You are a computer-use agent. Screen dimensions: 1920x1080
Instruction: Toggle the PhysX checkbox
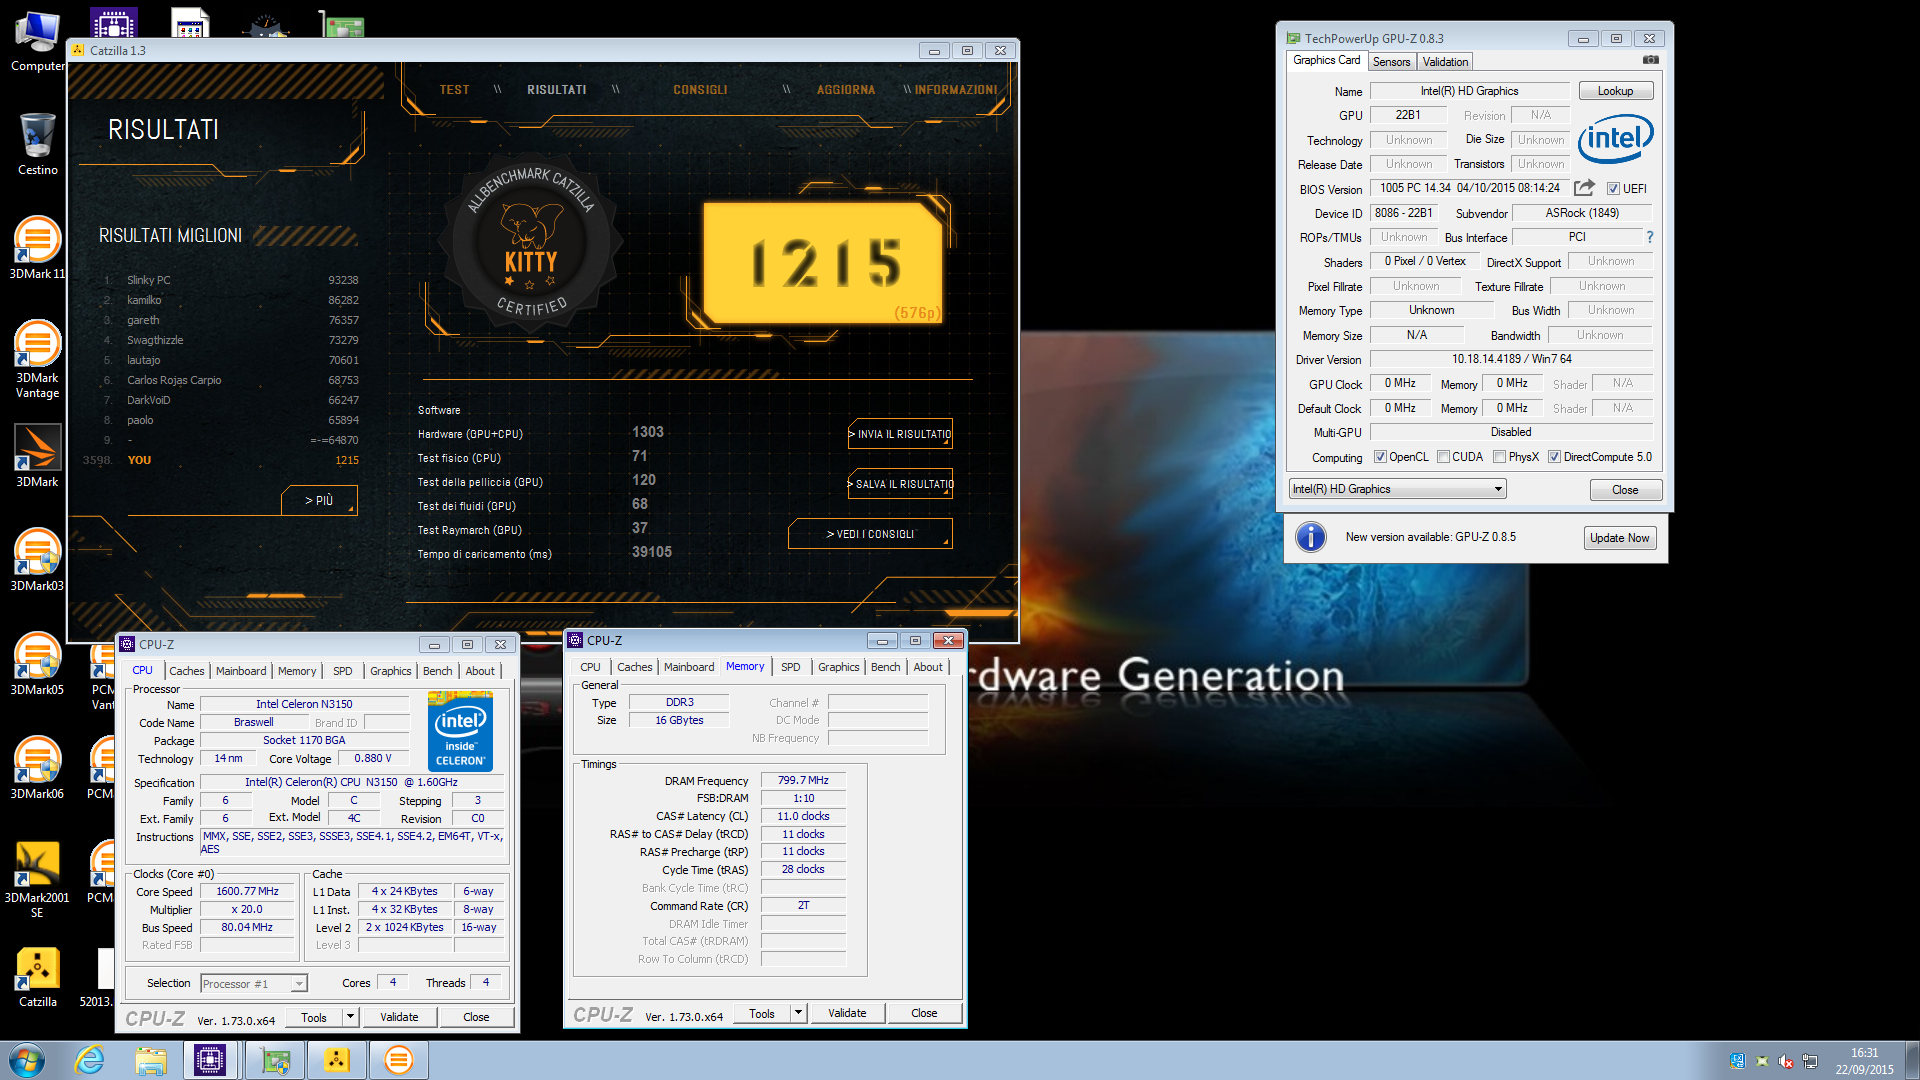click(1499, 457)
